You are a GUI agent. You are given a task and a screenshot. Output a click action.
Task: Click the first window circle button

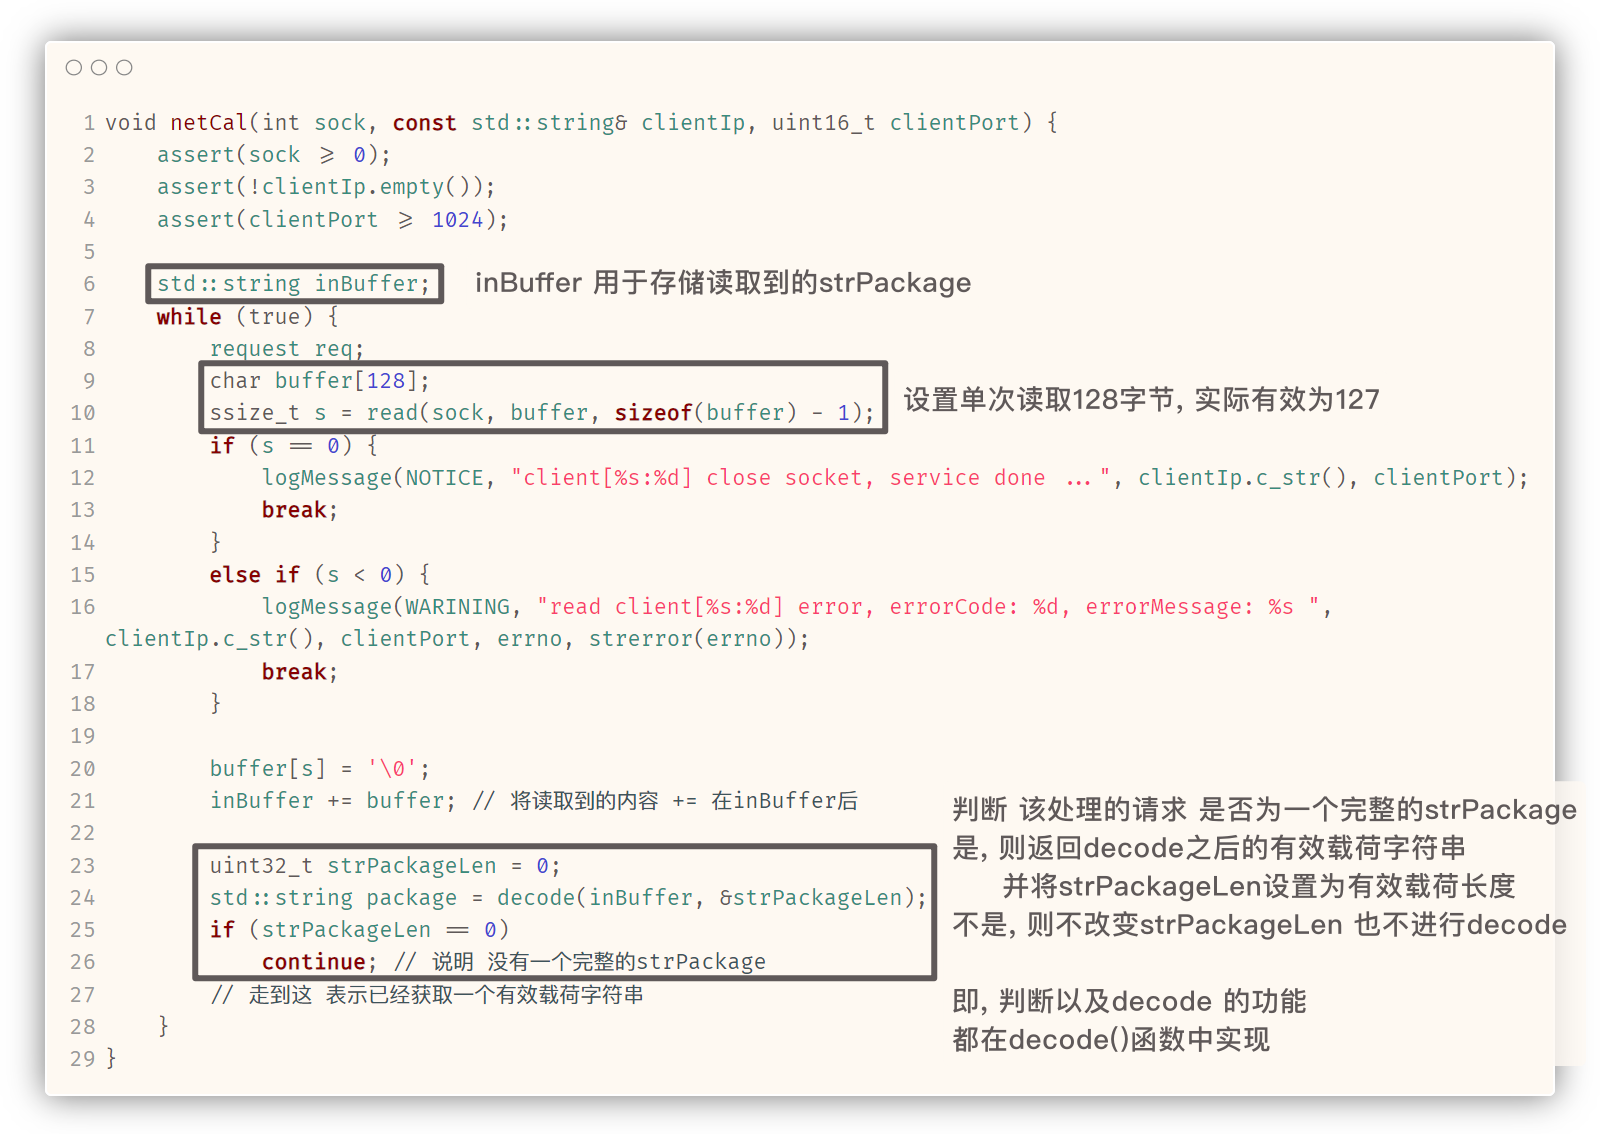(x=74, y=67)
